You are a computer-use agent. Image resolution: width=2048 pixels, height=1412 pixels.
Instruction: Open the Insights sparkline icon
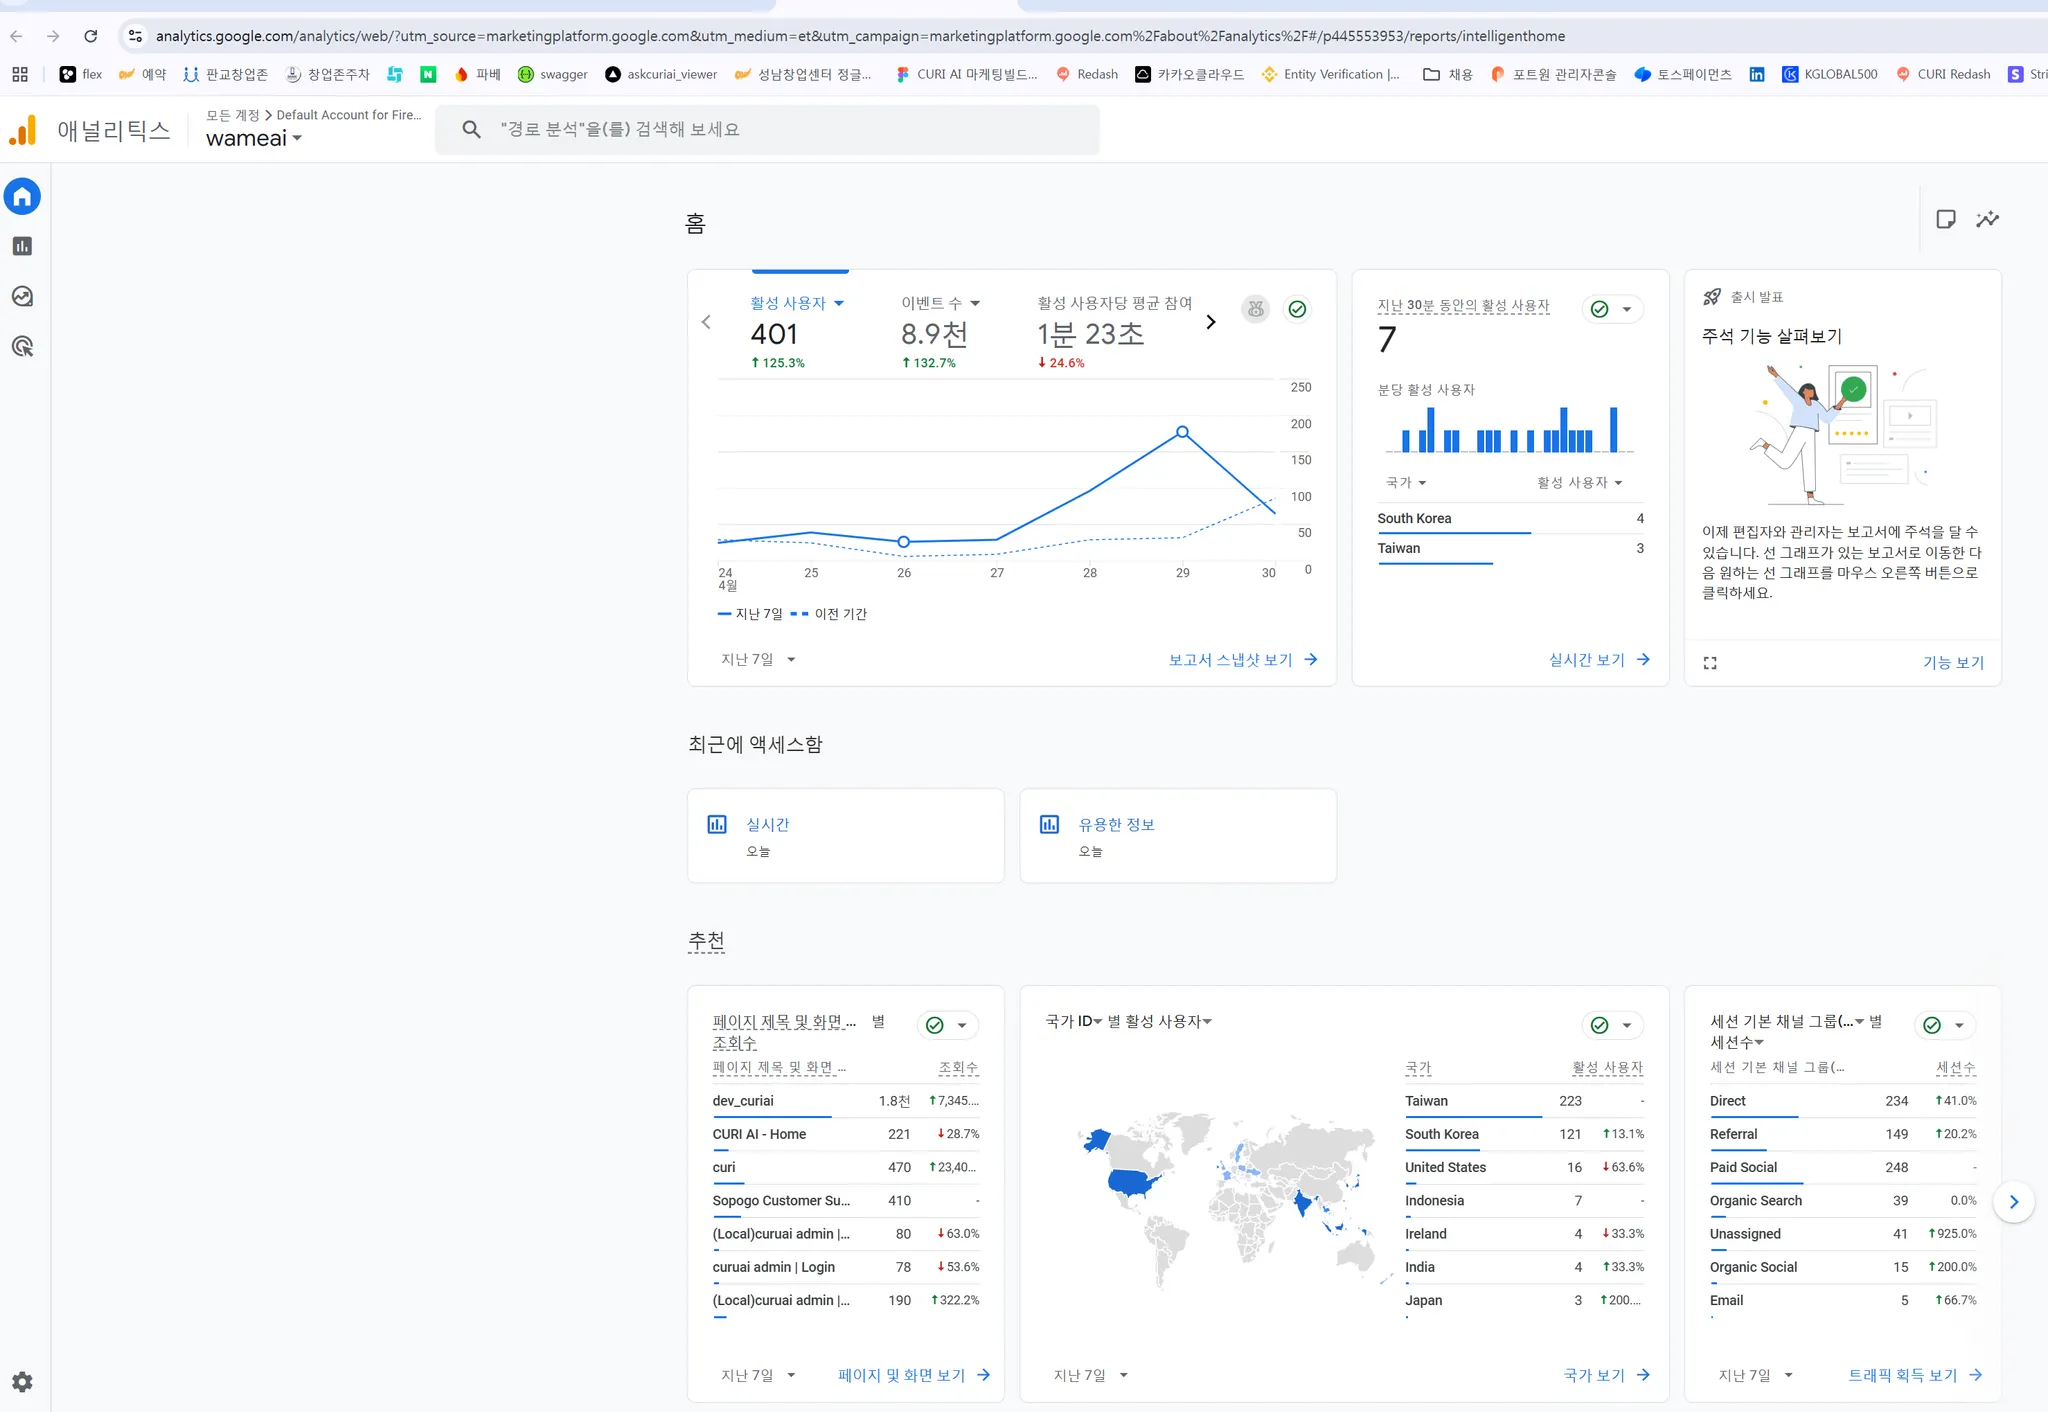pos(1987,219)
